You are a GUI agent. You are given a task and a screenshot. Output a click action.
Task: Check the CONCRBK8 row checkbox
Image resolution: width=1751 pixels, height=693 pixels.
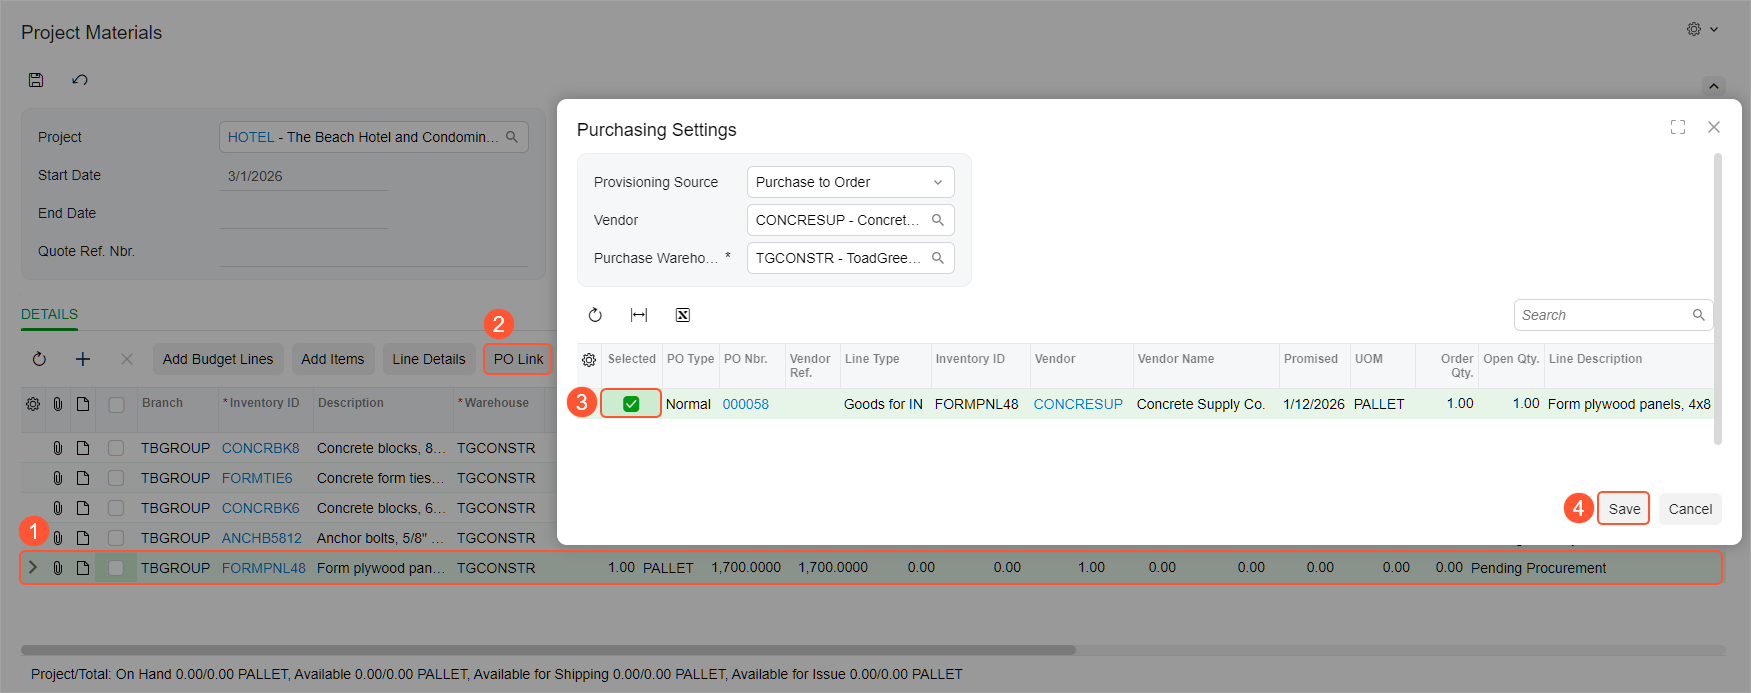(x=116, y=448)
